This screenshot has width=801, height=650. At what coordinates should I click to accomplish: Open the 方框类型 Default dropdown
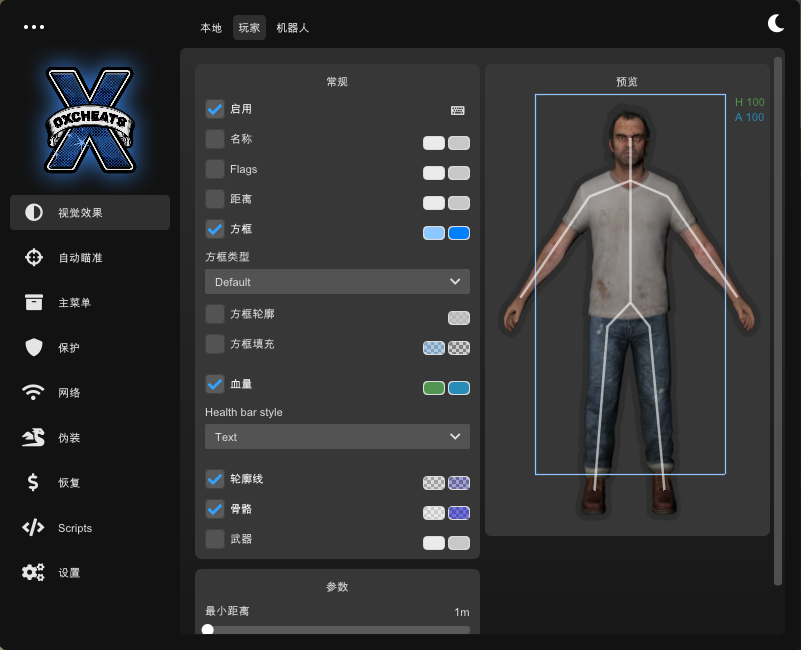(x=337, y=282)
